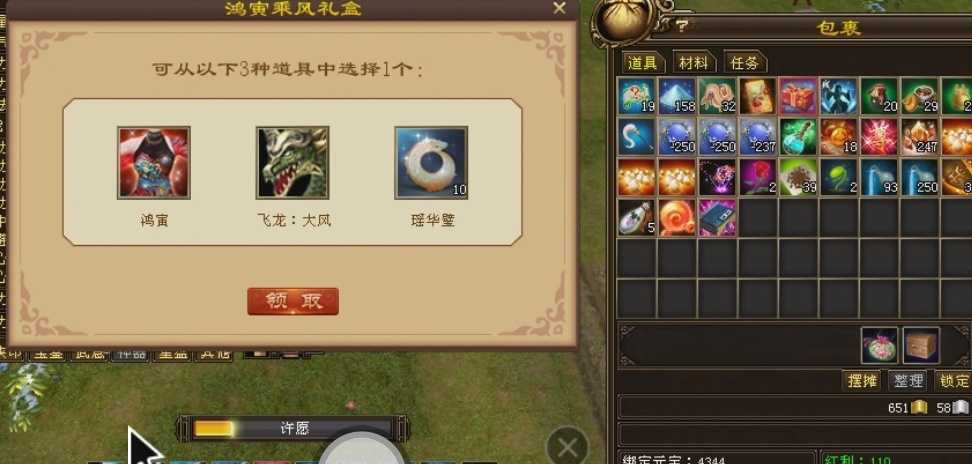Viewport: 972px width, 464px height.
Task: Click the red rose item with count 2
Action: click(758, 177)
